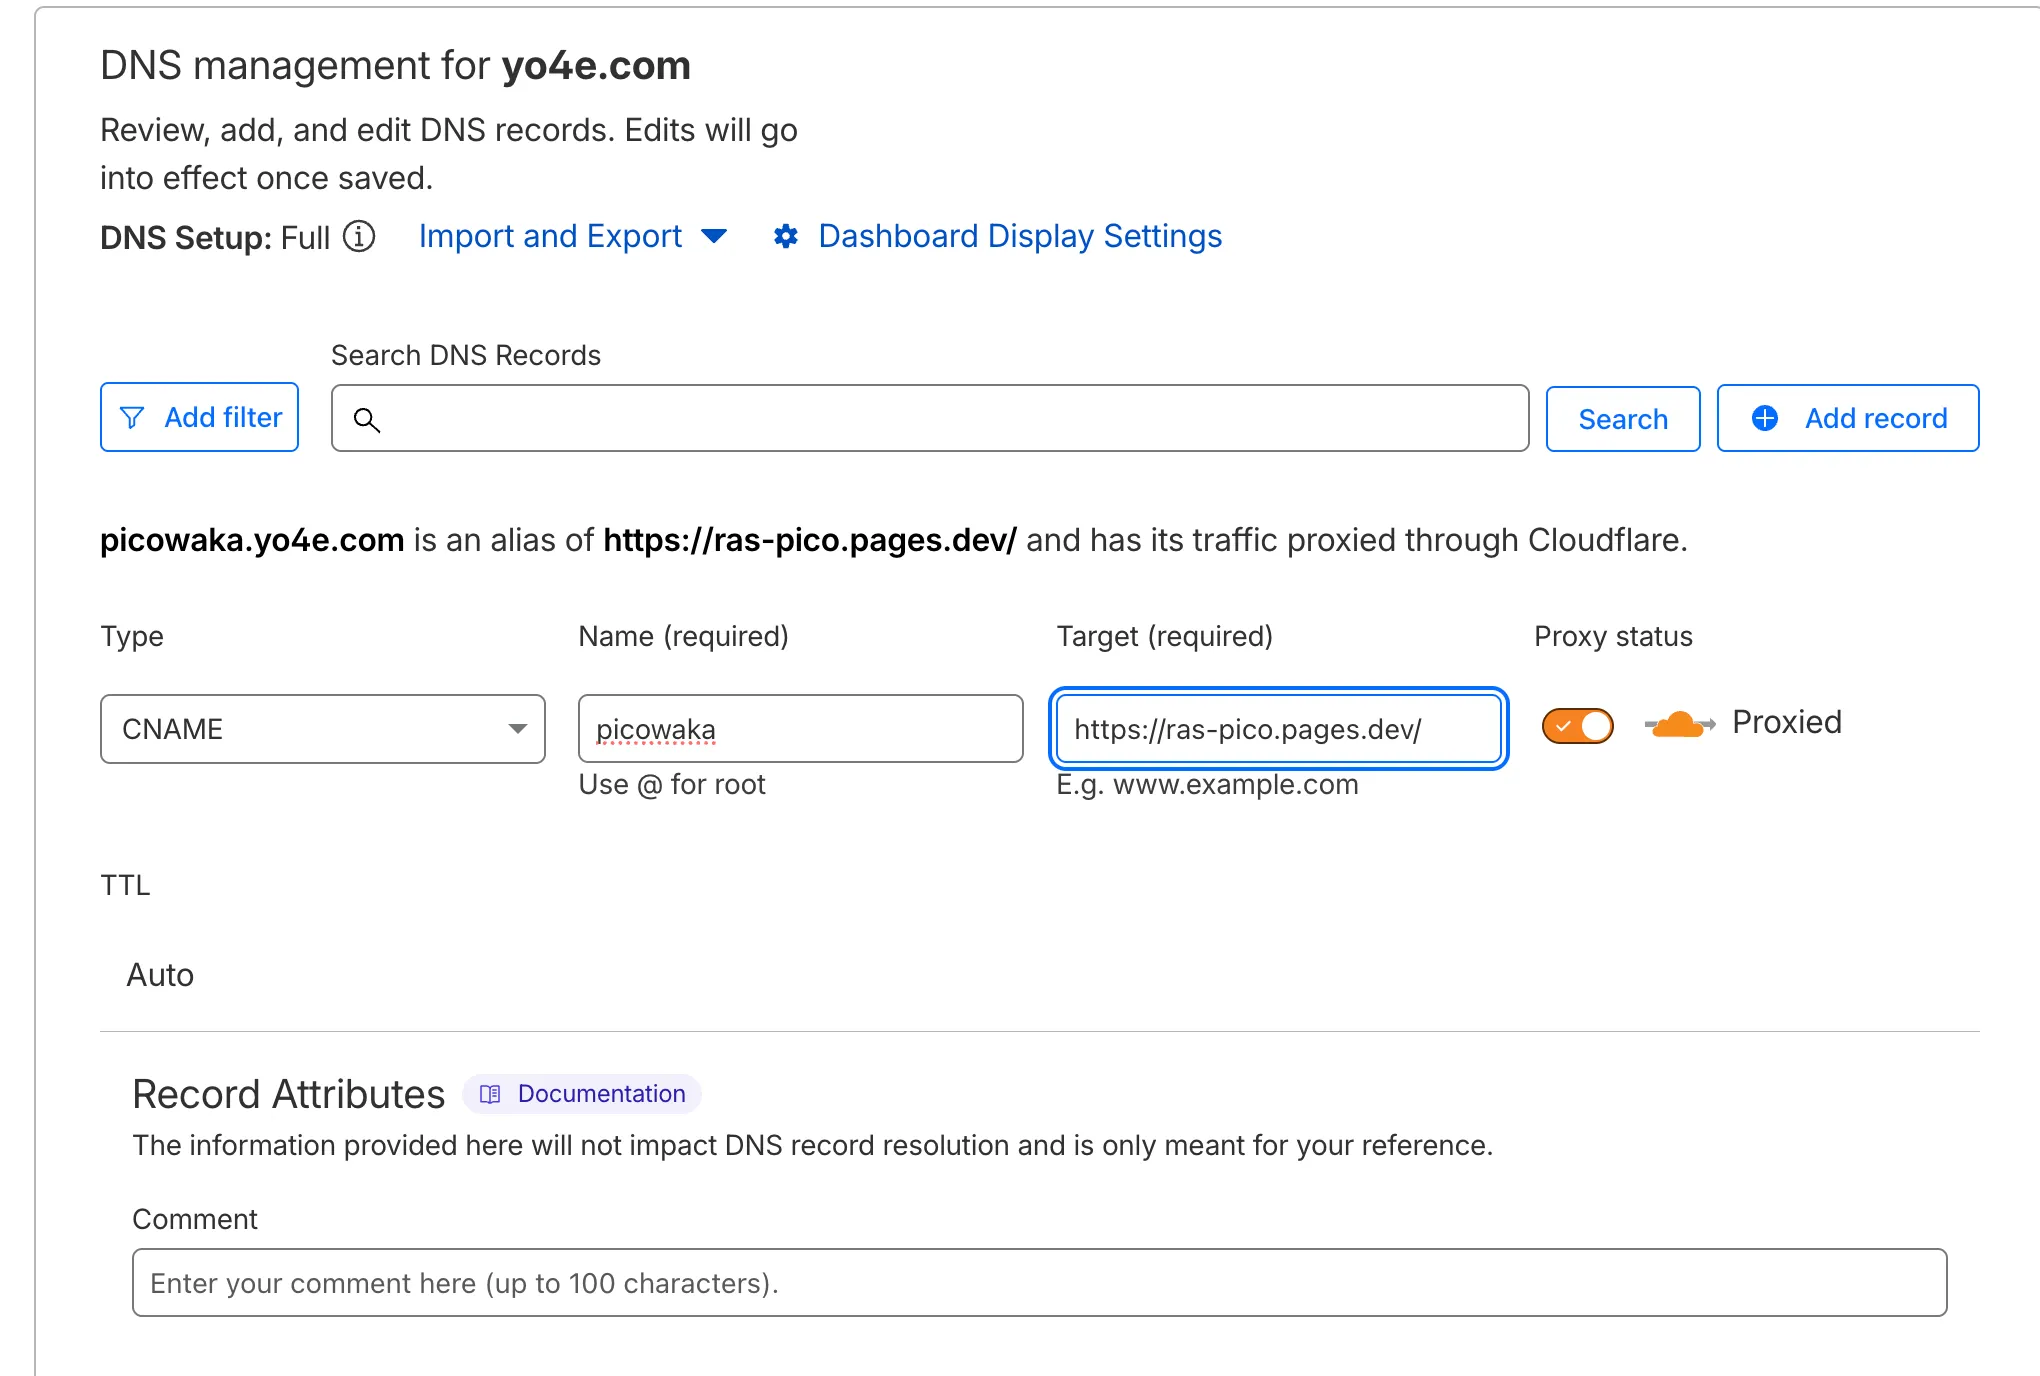Click the Add record button
2040x1376 pixels.
pos(1847,418)
